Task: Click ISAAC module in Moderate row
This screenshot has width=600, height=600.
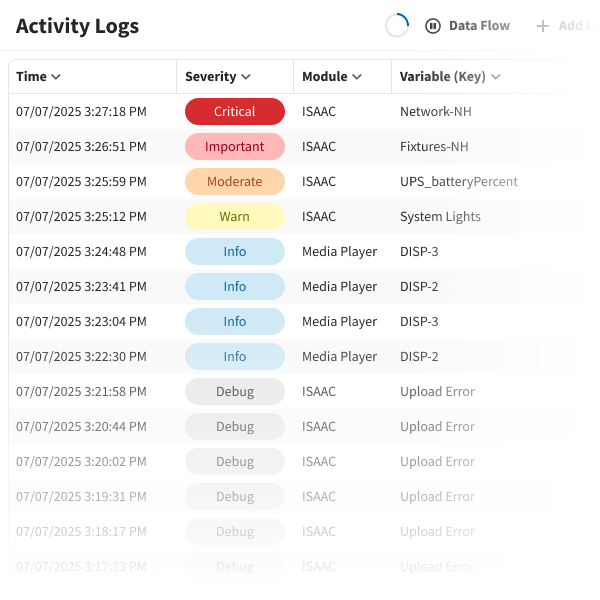Action: pyautogui.click(x=319, y=181)
